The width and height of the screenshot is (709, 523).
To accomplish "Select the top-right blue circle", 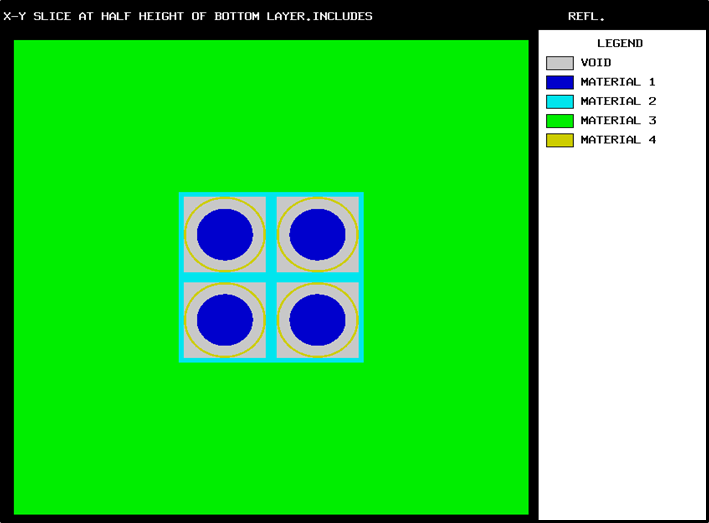I will [318, 234].
